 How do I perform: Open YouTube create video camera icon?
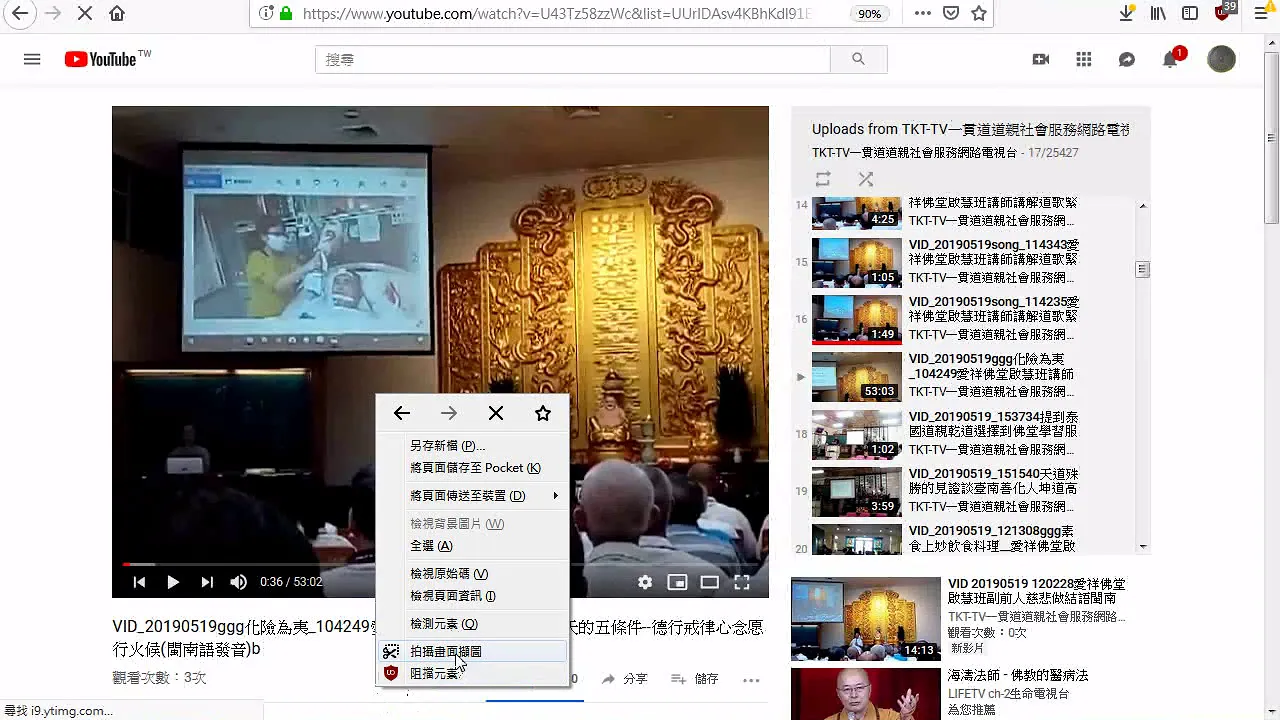[1041, 59]
